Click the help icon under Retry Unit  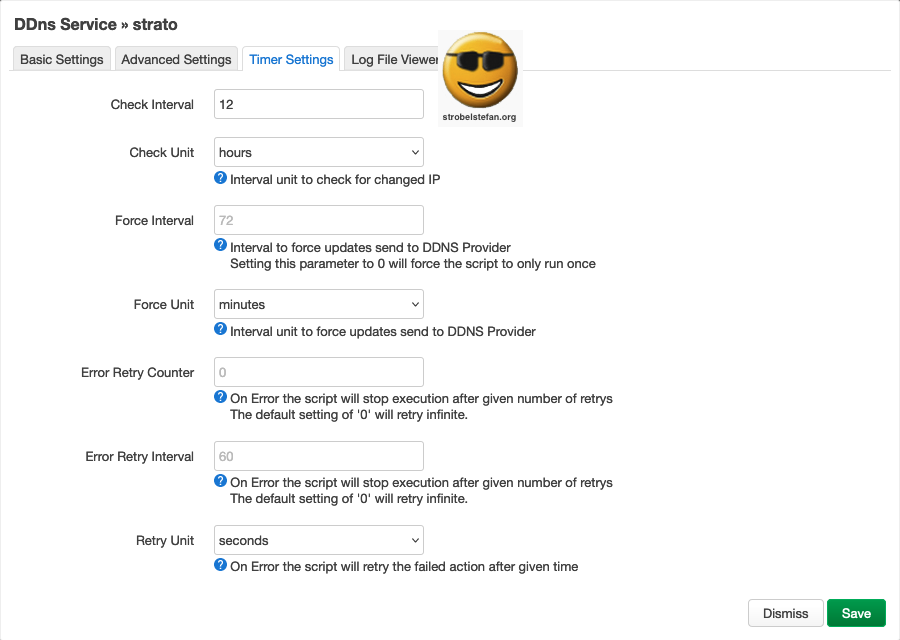(221, 565)
